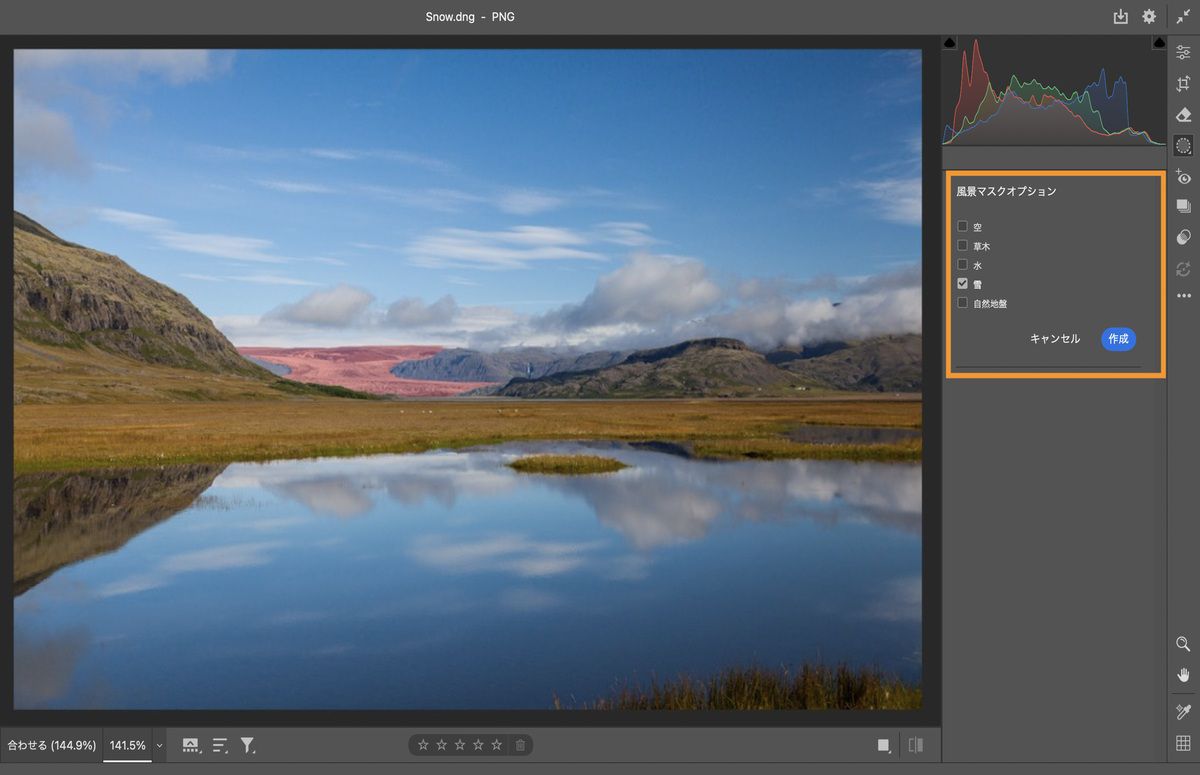Open the Edit sliders panel icon

click(1184, 53)
